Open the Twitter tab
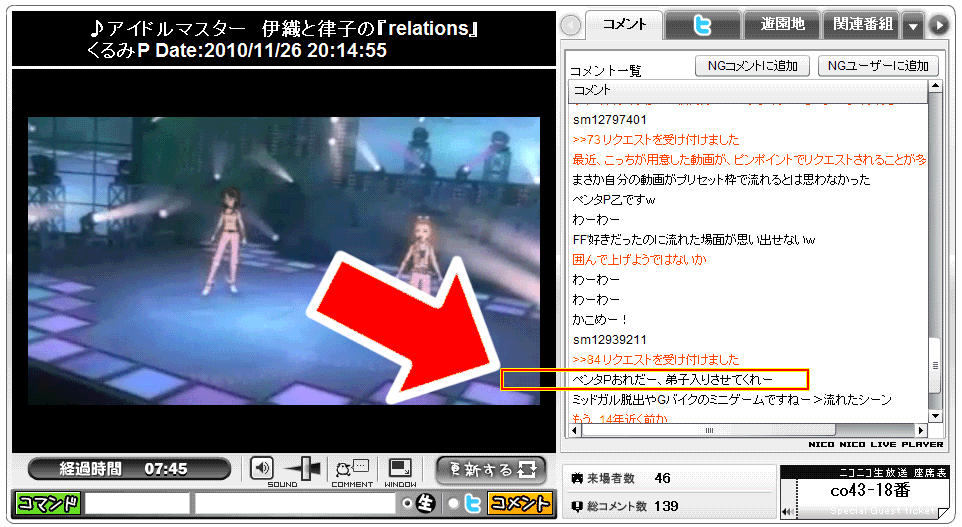Image resolution: width=962 pixels, height=527 pixels. point(702,25)
